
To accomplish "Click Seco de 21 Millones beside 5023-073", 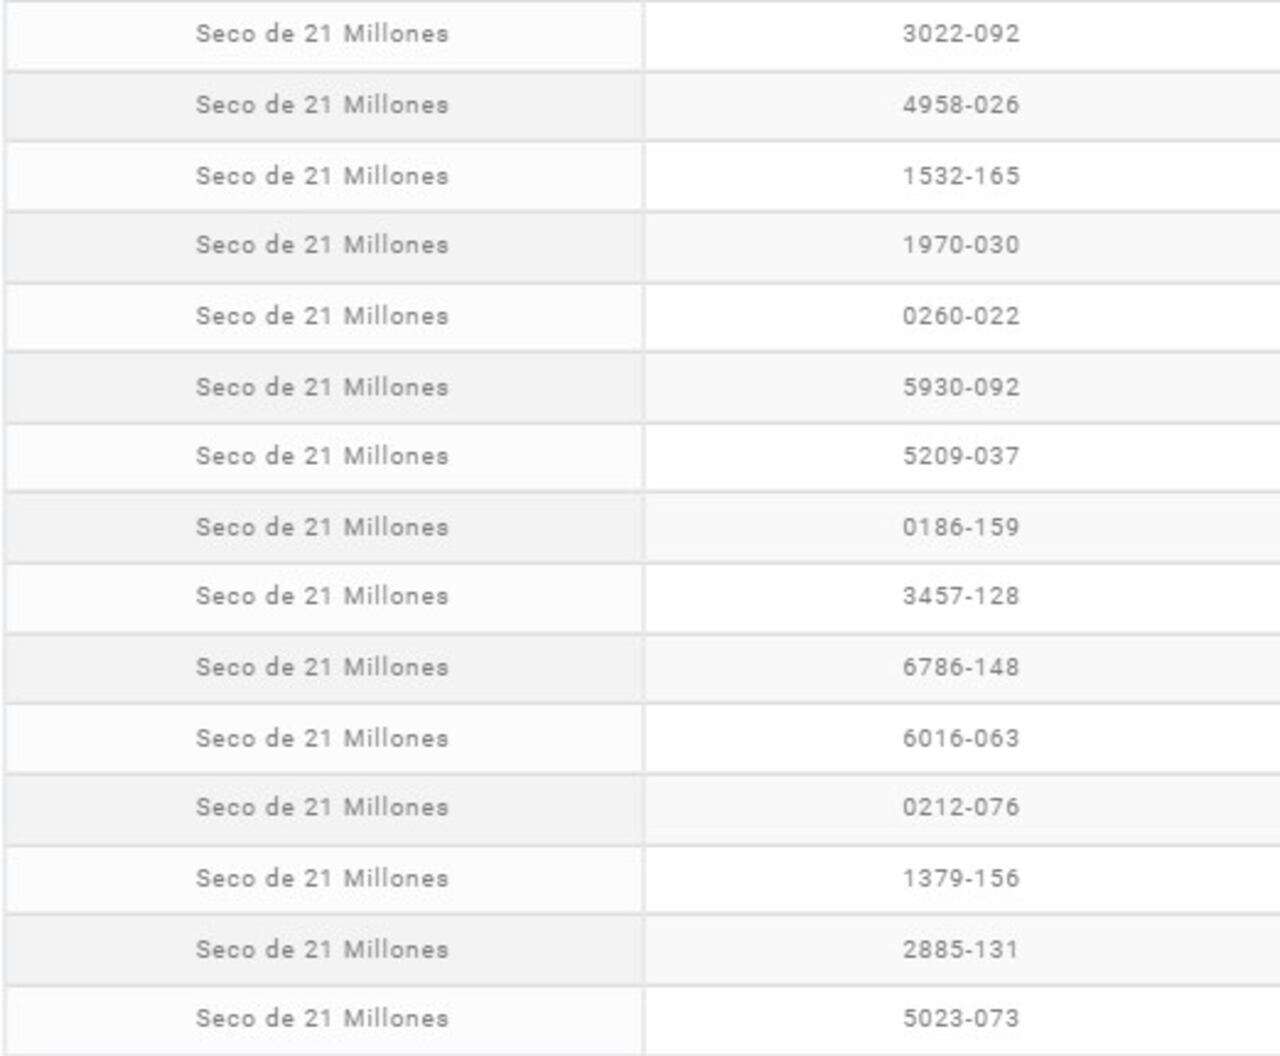I will (x=322, y=1018).
